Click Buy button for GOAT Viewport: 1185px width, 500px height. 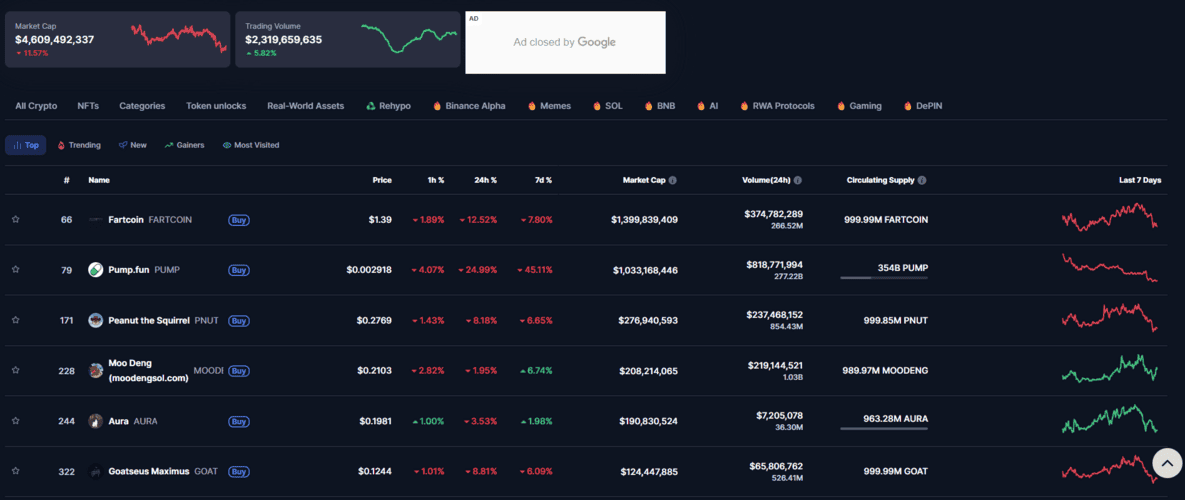click(x=239, y=471)
